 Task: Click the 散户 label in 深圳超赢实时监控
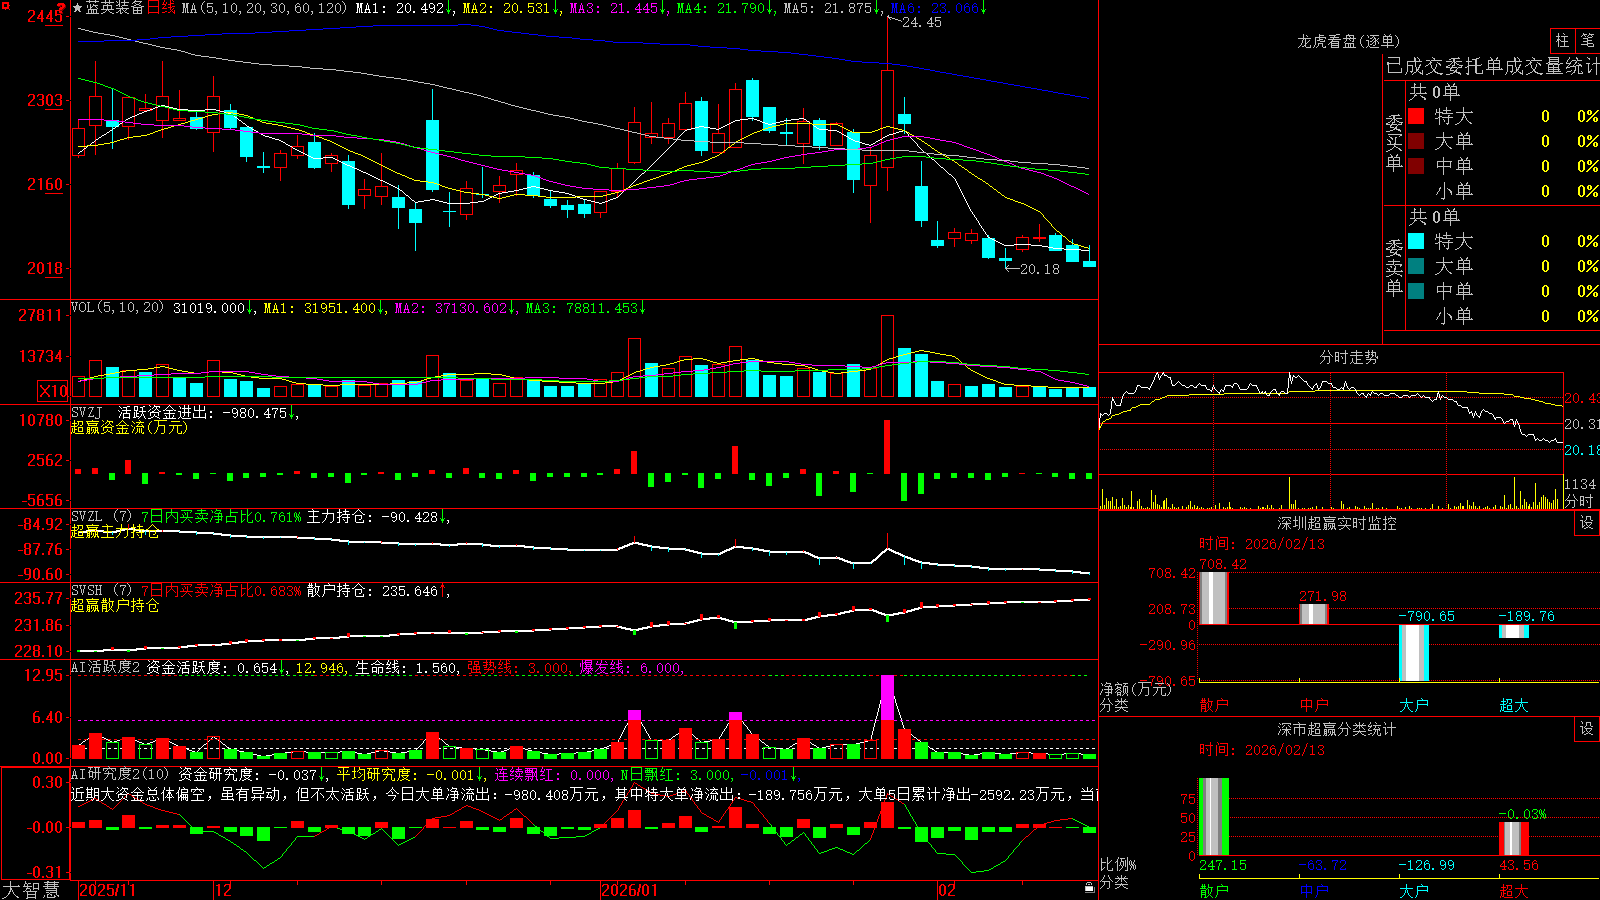(1214, 705)
